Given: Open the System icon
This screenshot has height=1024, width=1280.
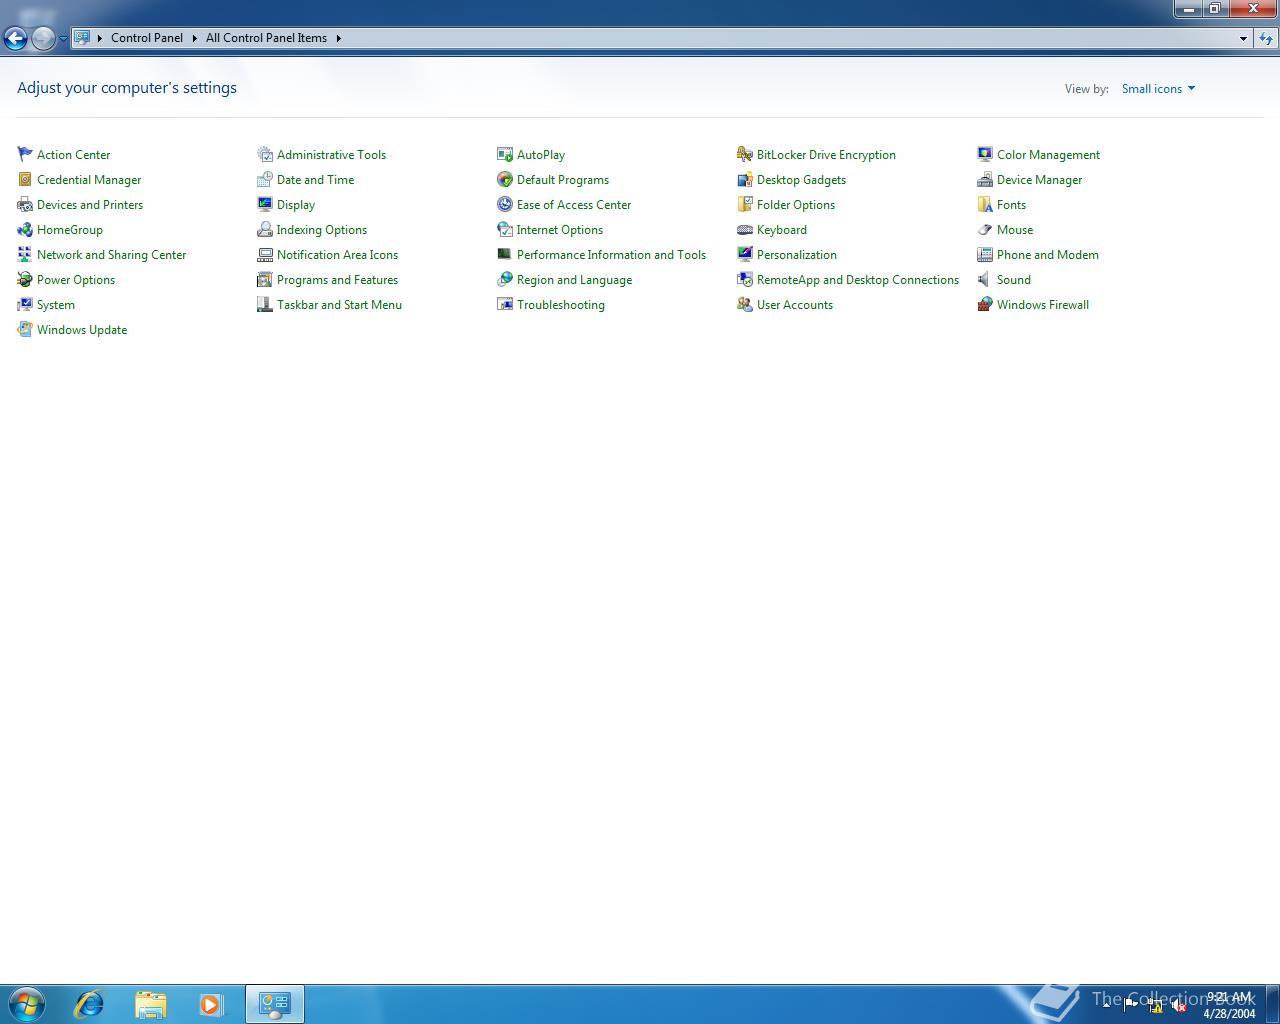Looking at the screenshot, I should click(x=25, y=304).
